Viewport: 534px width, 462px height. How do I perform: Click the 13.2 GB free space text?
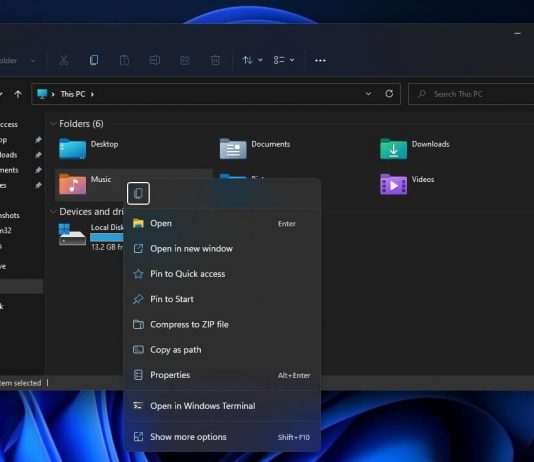coord(107,247)
